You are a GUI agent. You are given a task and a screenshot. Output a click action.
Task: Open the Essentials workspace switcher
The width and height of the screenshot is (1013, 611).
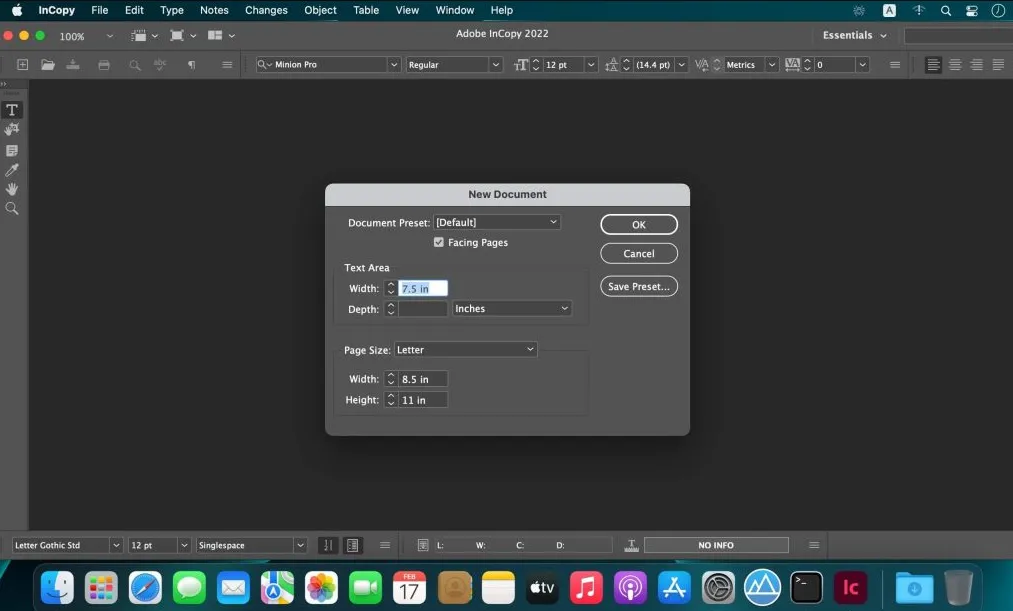point(854,36)
